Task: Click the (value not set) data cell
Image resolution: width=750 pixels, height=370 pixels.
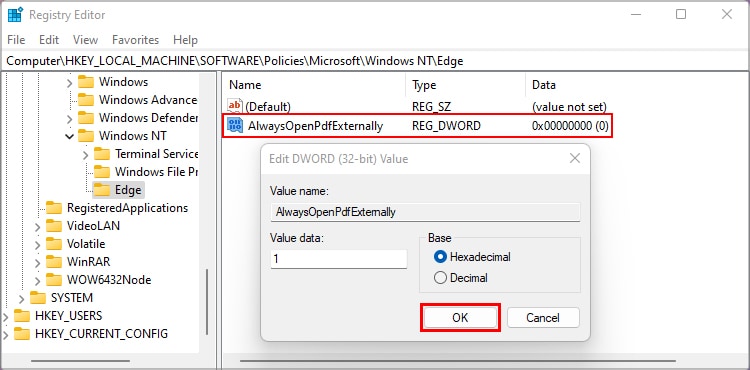Action: [x=569, y=107]
